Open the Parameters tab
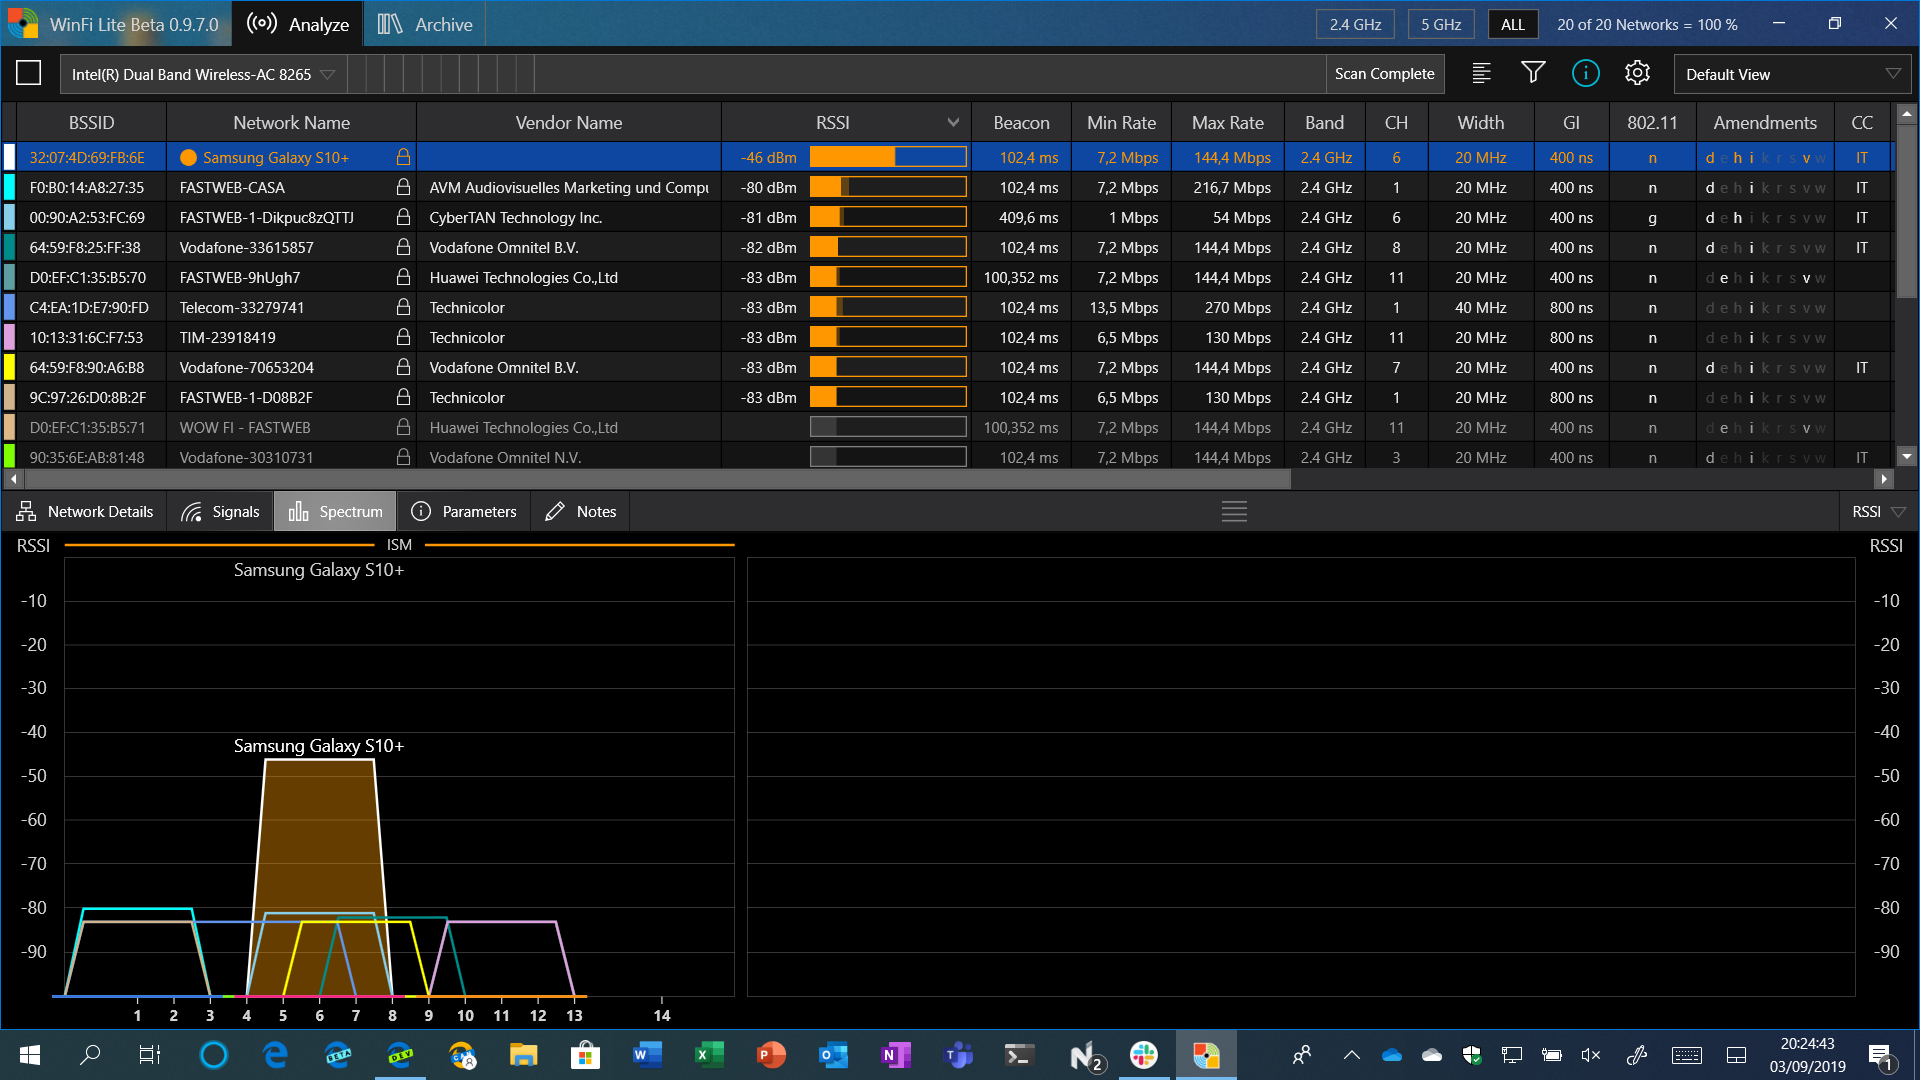1920x1080 pixels. pos(464,512)
